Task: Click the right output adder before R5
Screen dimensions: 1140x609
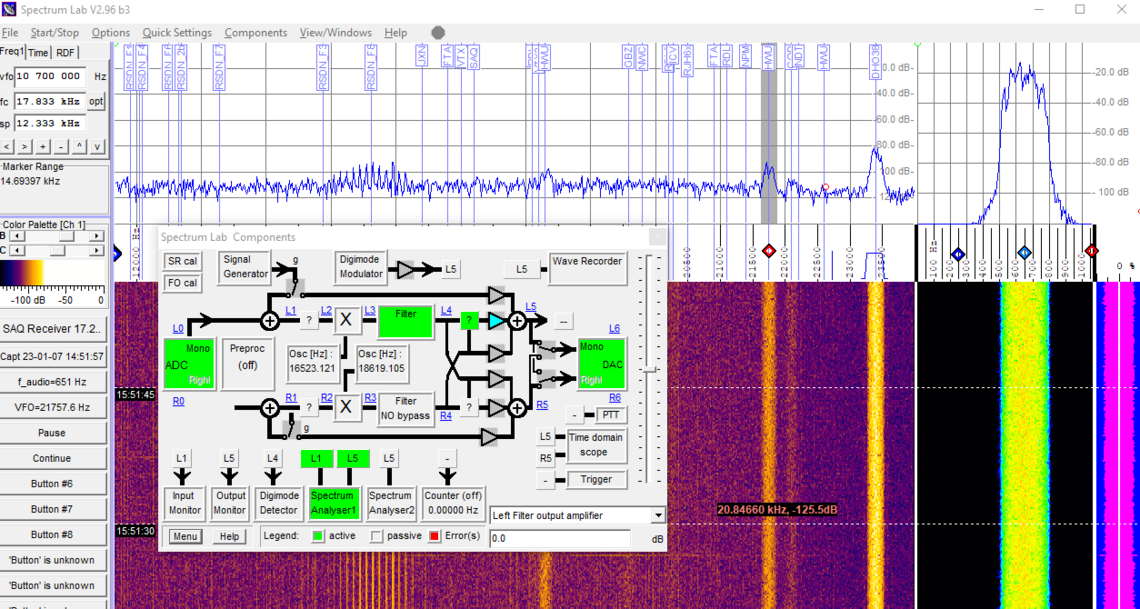Action: (517, 408)
